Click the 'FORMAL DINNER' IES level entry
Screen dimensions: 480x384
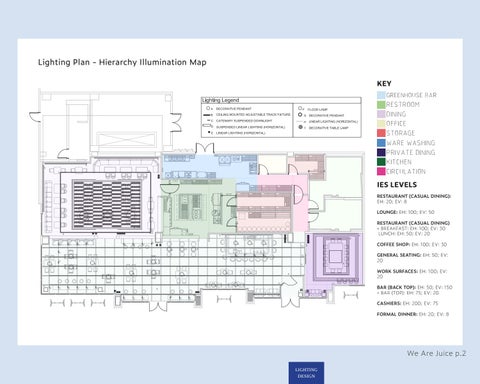pyautogui.click(x=413, y=314)
